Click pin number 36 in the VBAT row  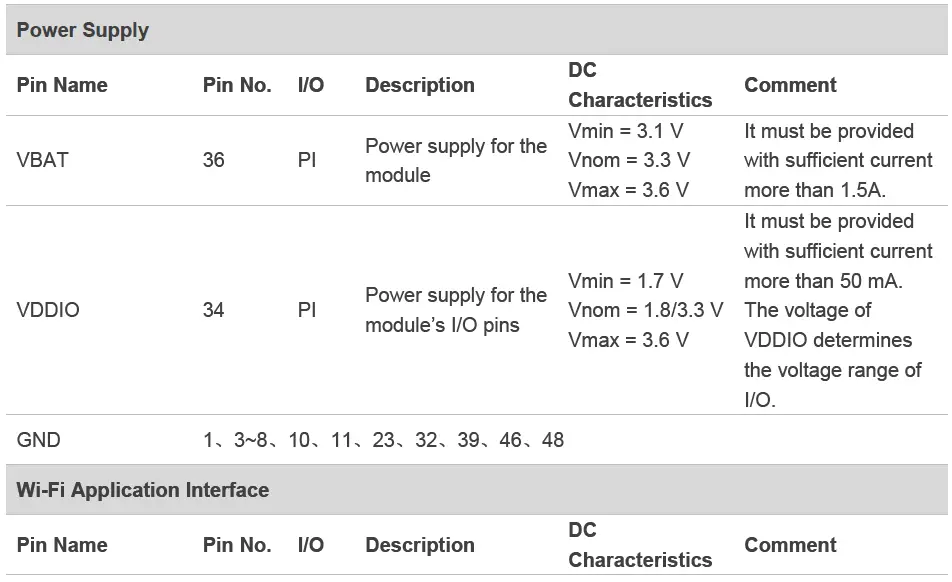[x=214, y=160]
